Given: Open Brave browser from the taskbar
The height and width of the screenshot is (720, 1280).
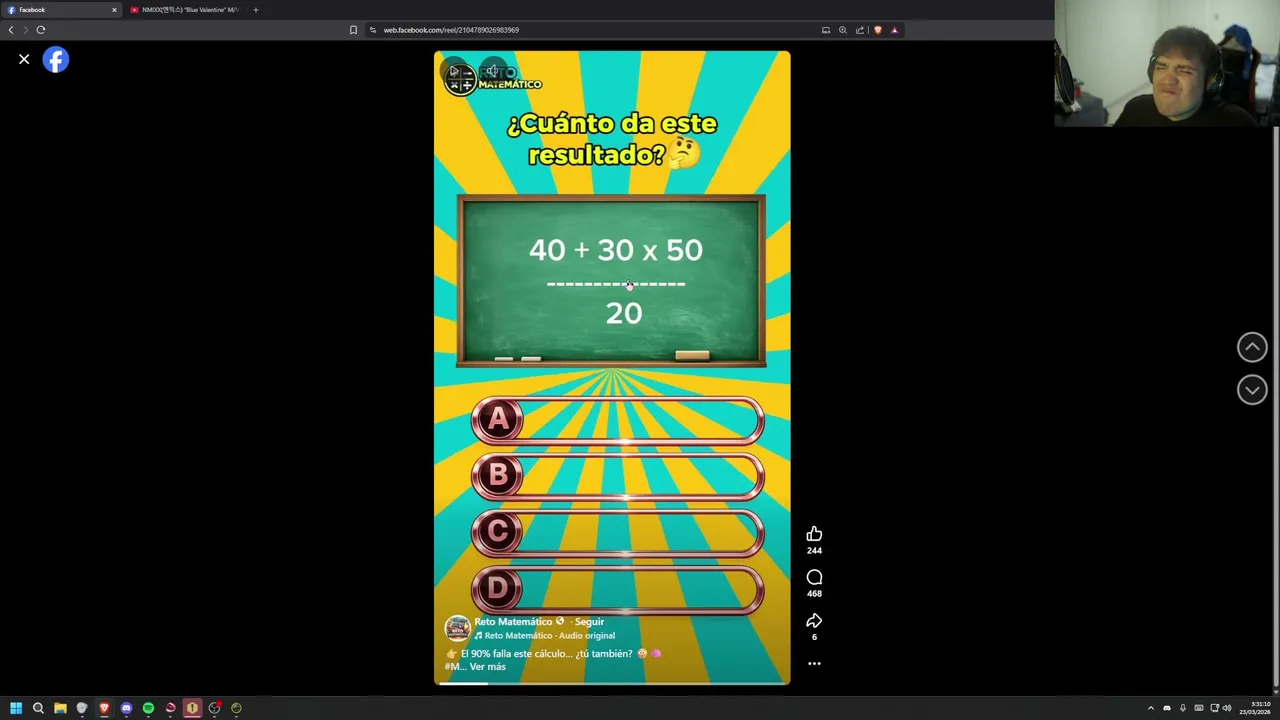Looking at the screenshot, I should click(104, 708).
